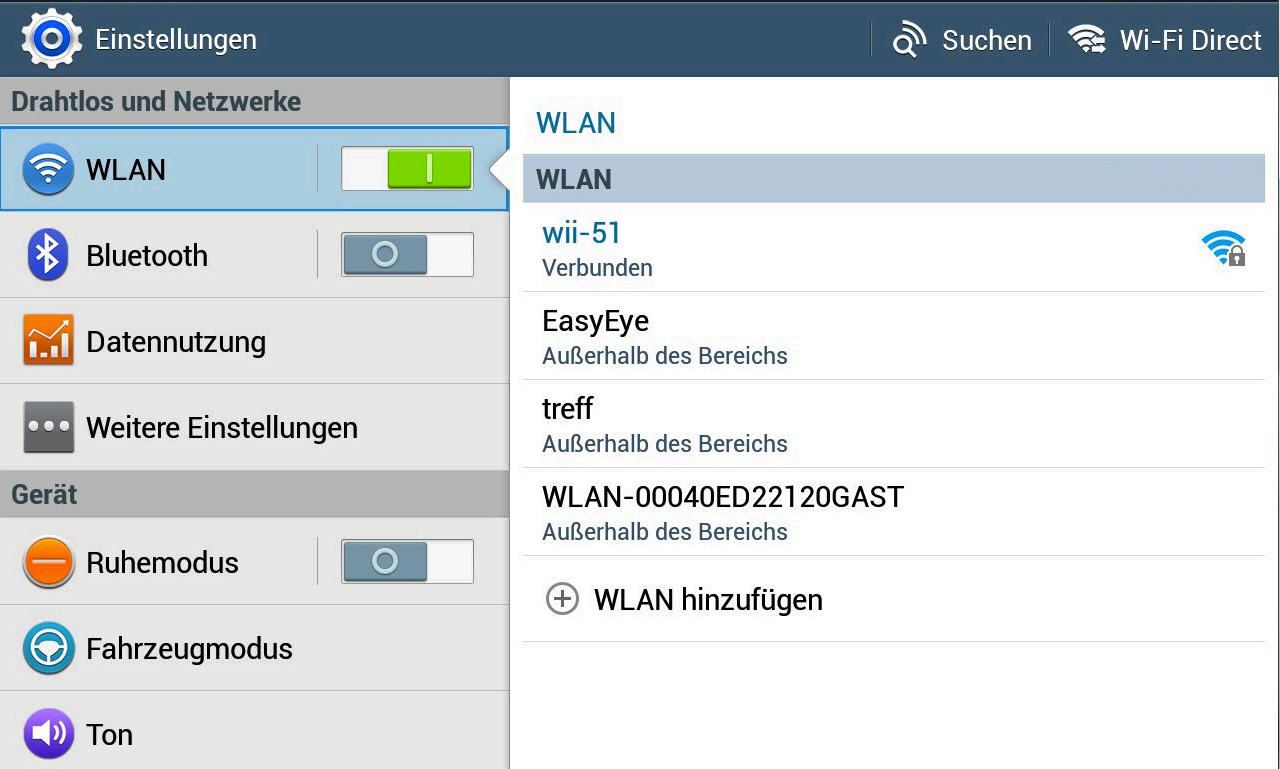Tap the wii-51 signal strength lock icon
Viewport: 1280px width, 769px height.
[1223, 248]
